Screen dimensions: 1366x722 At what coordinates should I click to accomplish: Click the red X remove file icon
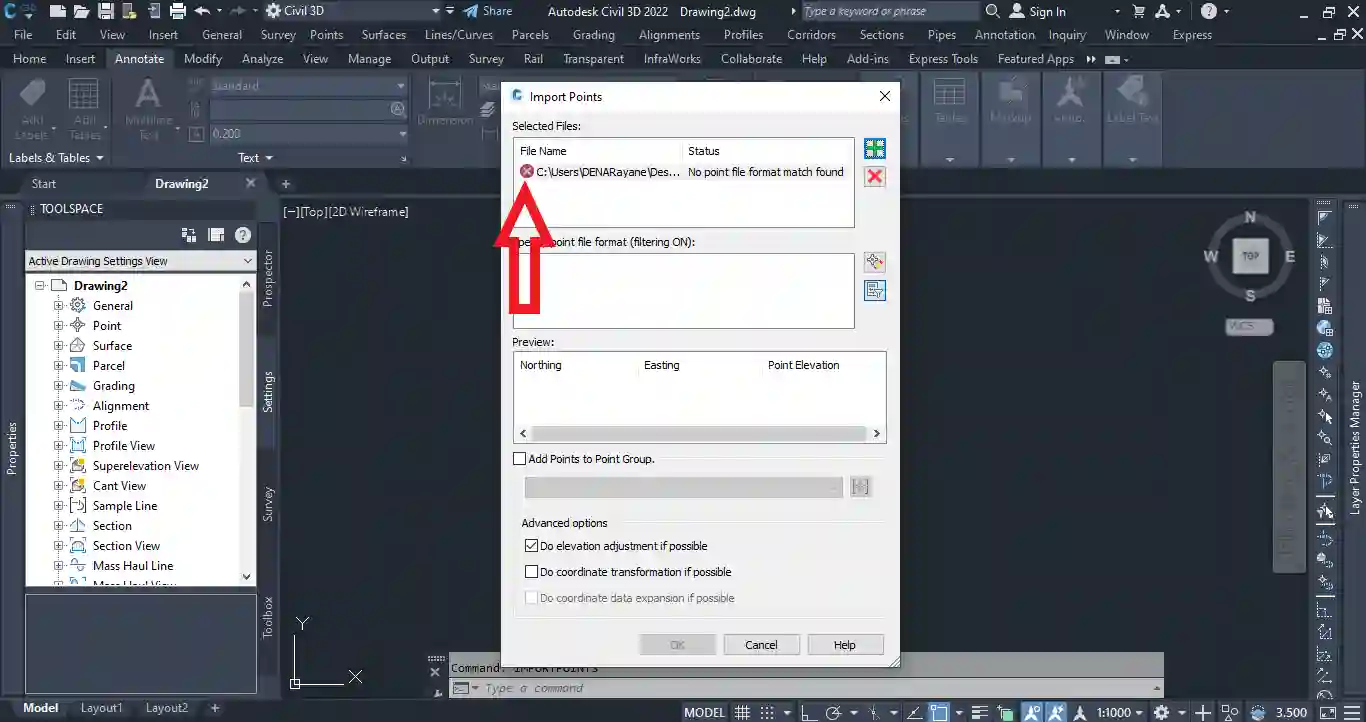[x=874, y=177]
